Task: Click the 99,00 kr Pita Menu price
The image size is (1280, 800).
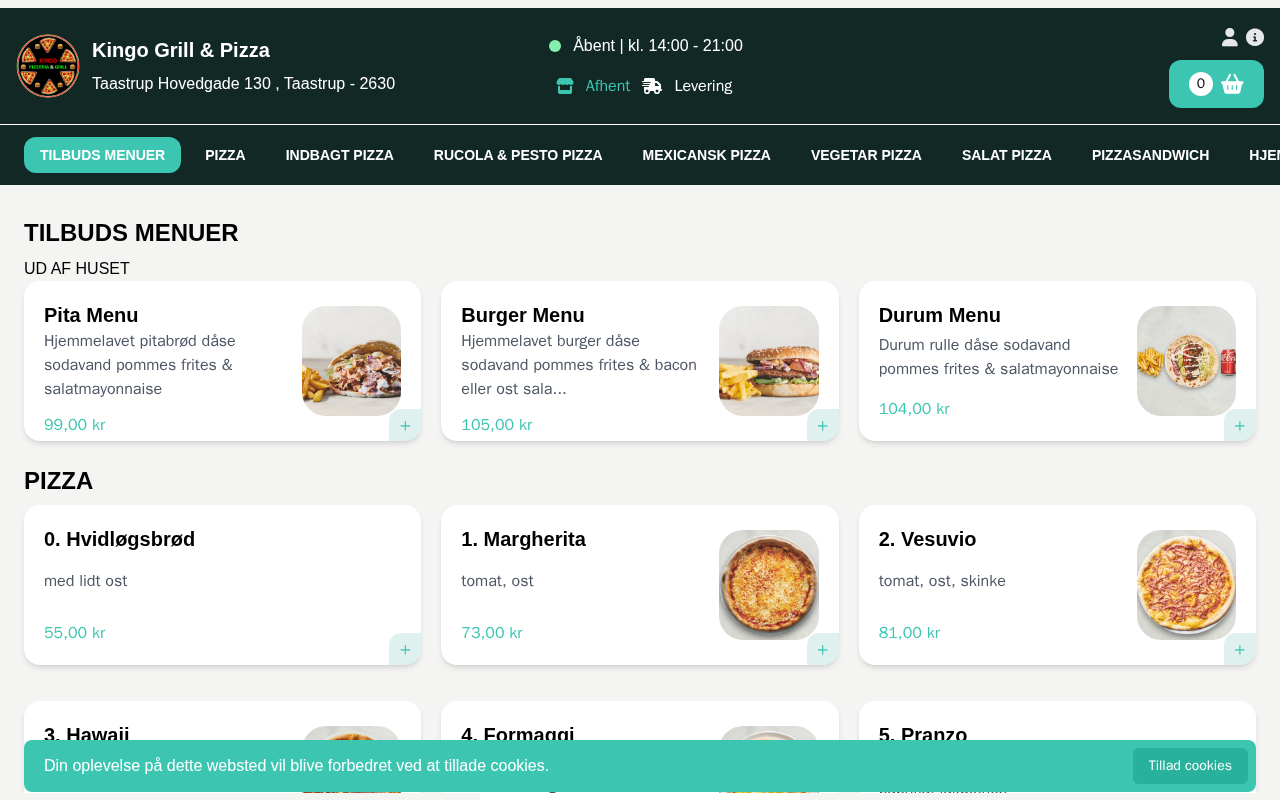Action: (75, 425)
